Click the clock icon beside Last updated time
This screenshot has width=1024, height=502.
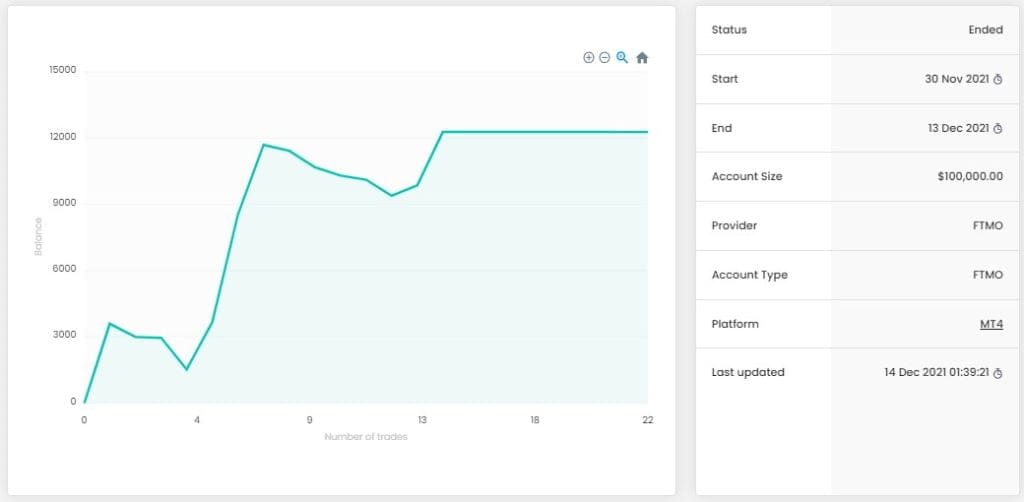[x=997, y=373]
